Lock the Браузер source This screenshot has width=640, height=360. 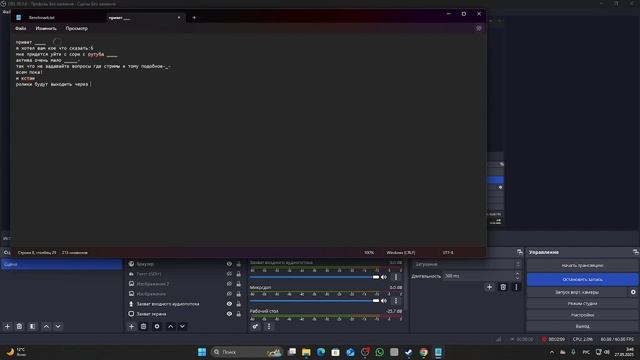[238, 264]
